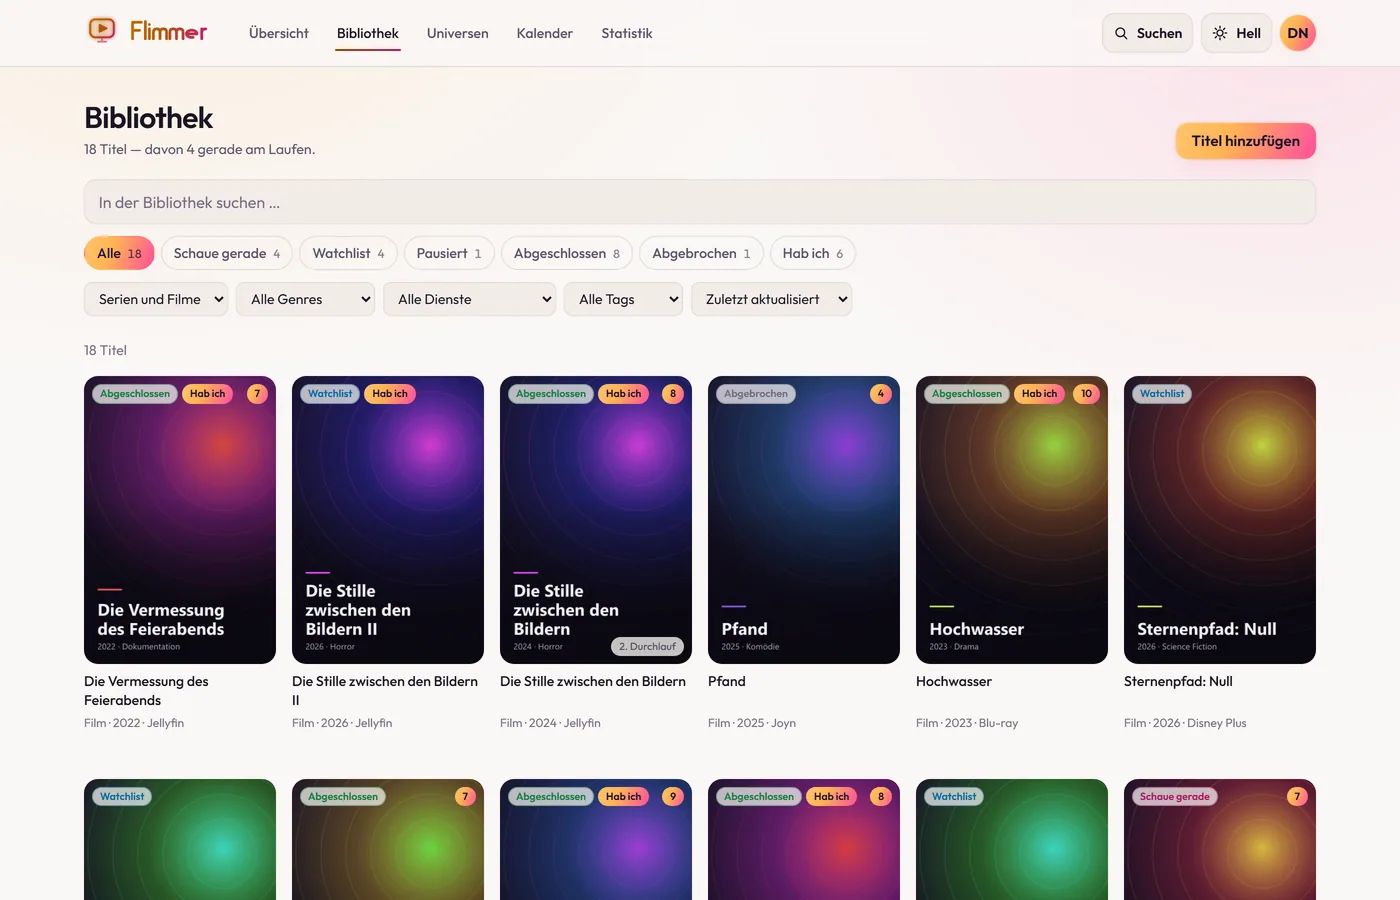Open the Kalender tab
The height and width of the screenshot is (900, 1400).
[545, 33]
